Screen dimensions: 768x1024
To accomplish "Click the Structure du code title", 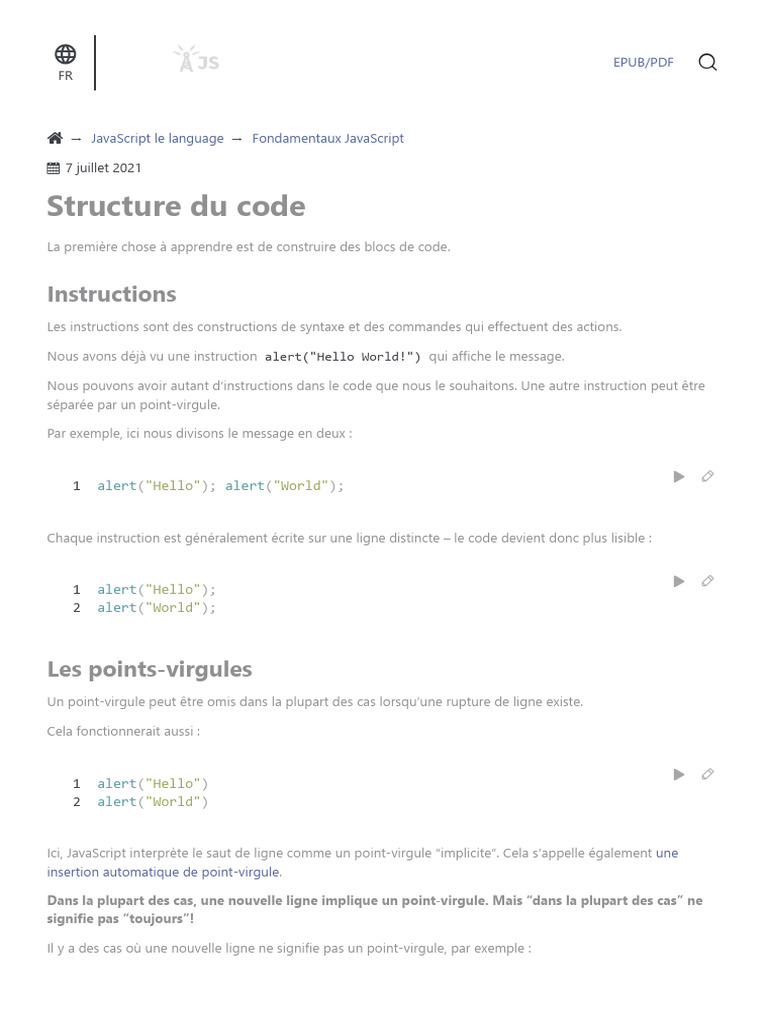I will coord(176,206).
